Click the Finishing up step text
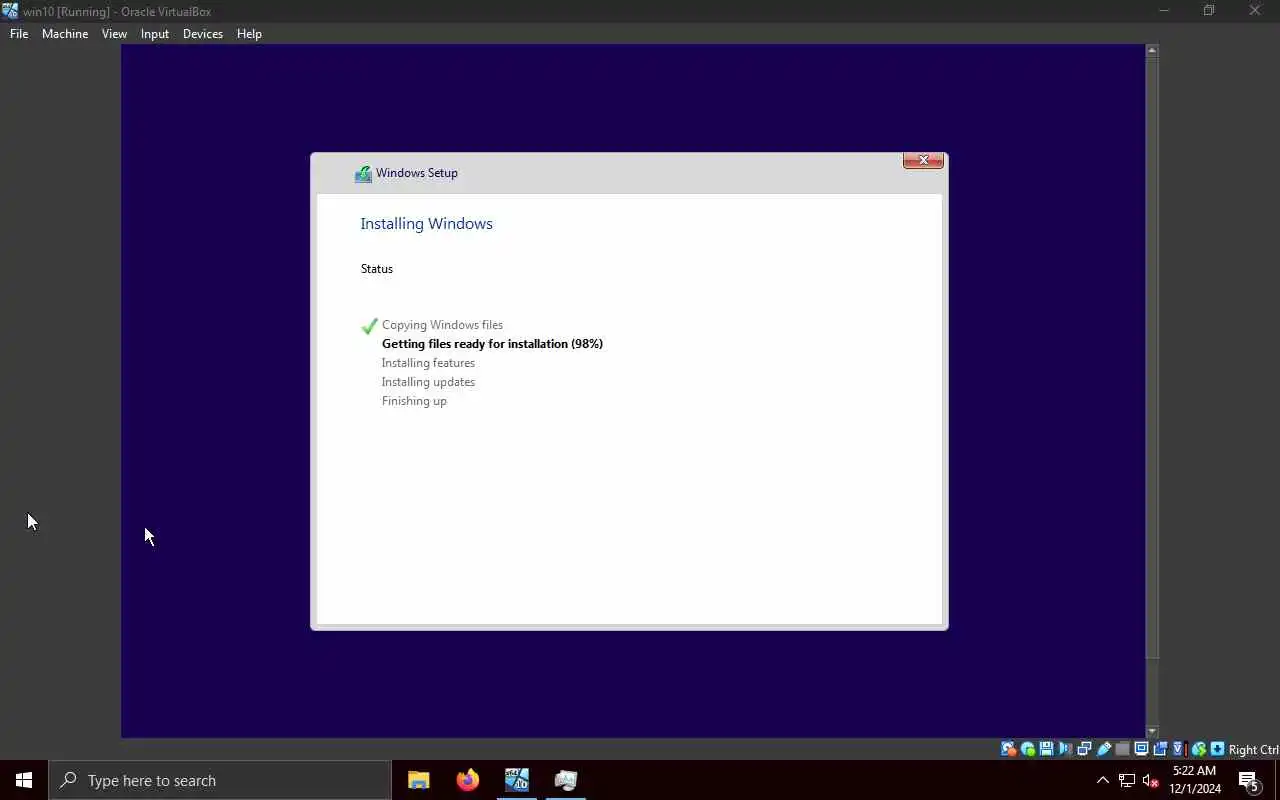This screenshot has width=1280, height=800. click(x=414, y=401)
